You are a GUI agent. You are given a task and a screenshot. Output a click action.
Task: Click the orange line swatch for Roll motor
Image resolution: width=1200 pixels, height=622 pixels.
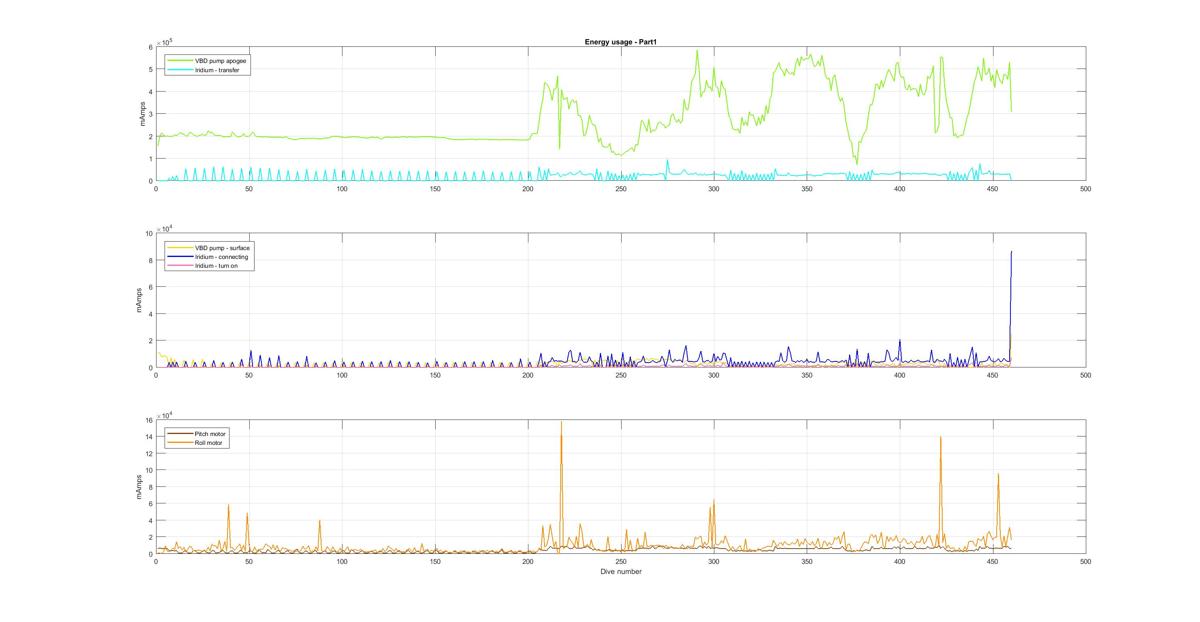[180, 442]
